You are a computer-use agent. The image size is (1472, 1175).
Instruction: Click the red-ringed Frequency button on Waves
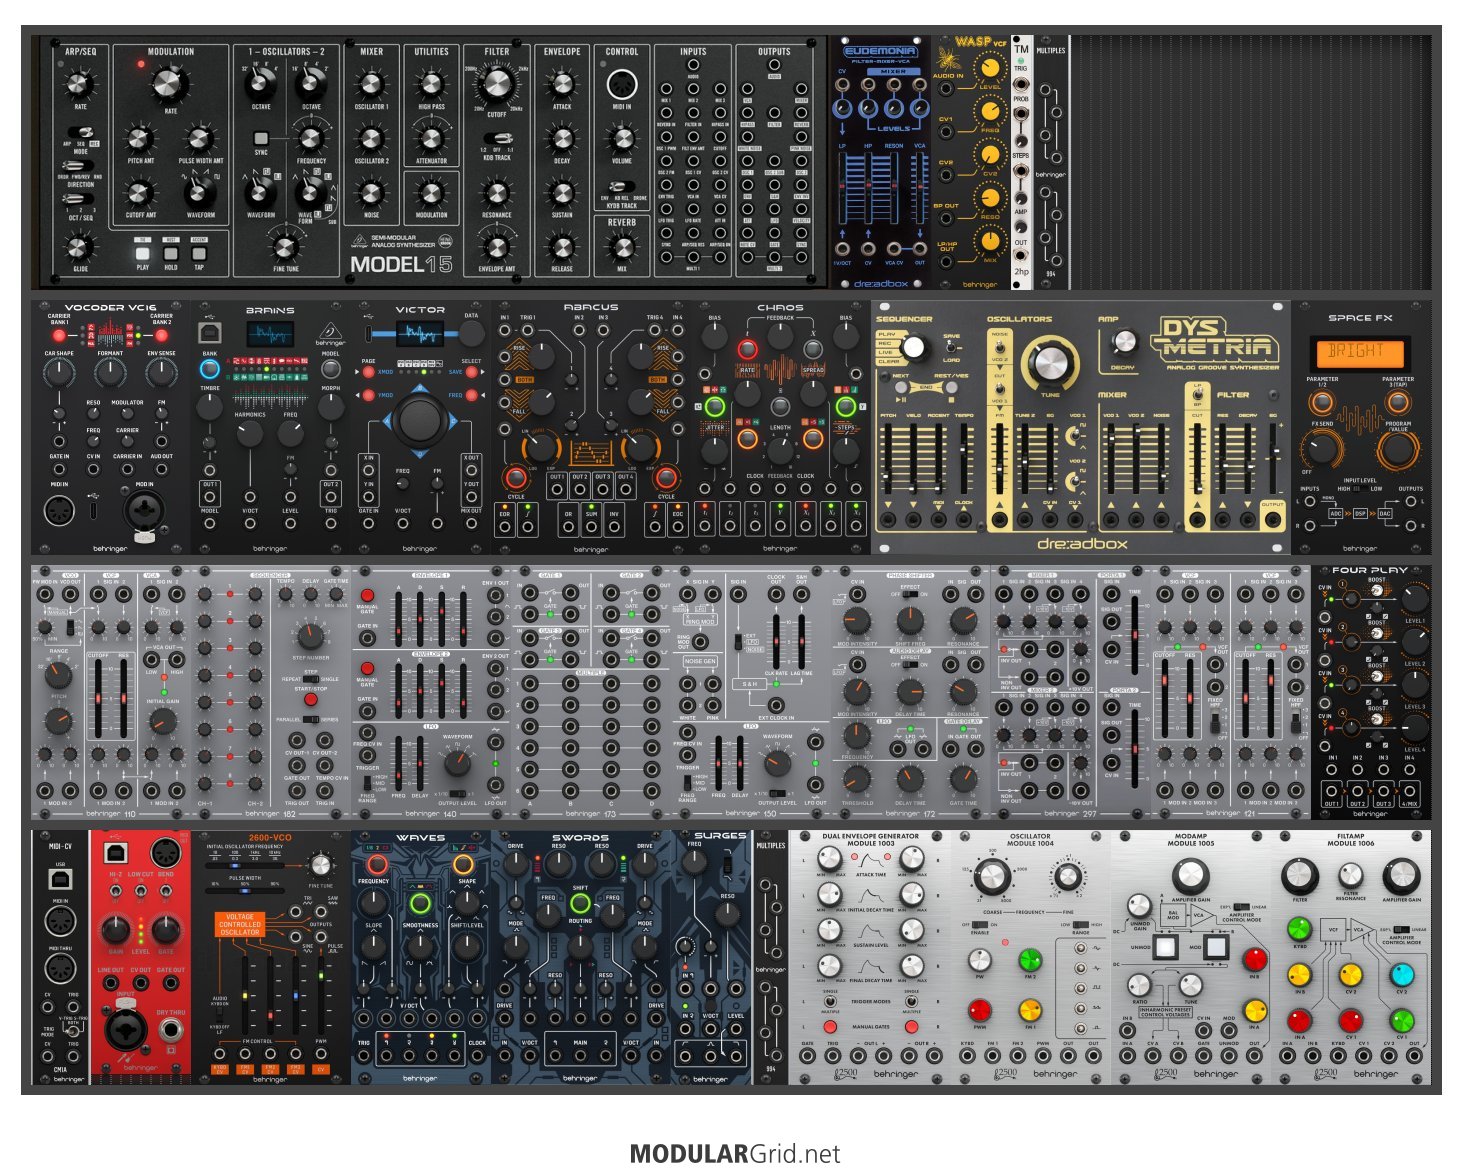pos(377,864)
